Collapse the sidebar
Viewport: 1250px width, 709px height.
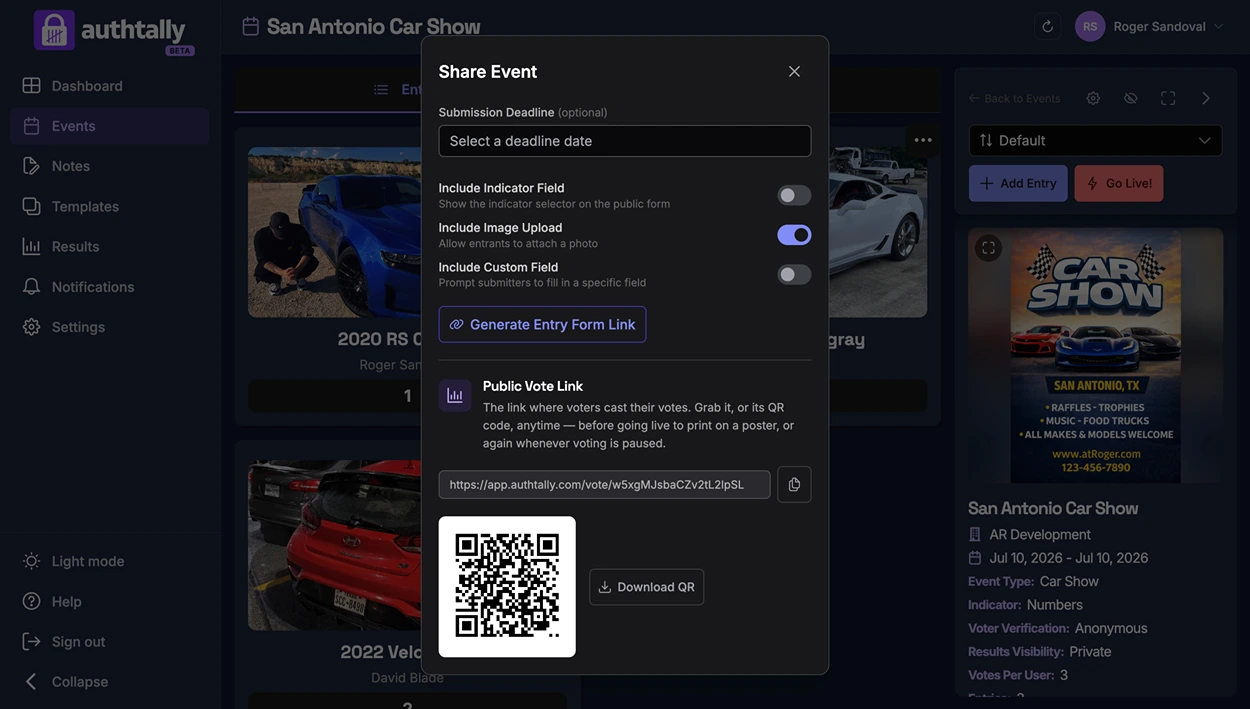(110, 681)
